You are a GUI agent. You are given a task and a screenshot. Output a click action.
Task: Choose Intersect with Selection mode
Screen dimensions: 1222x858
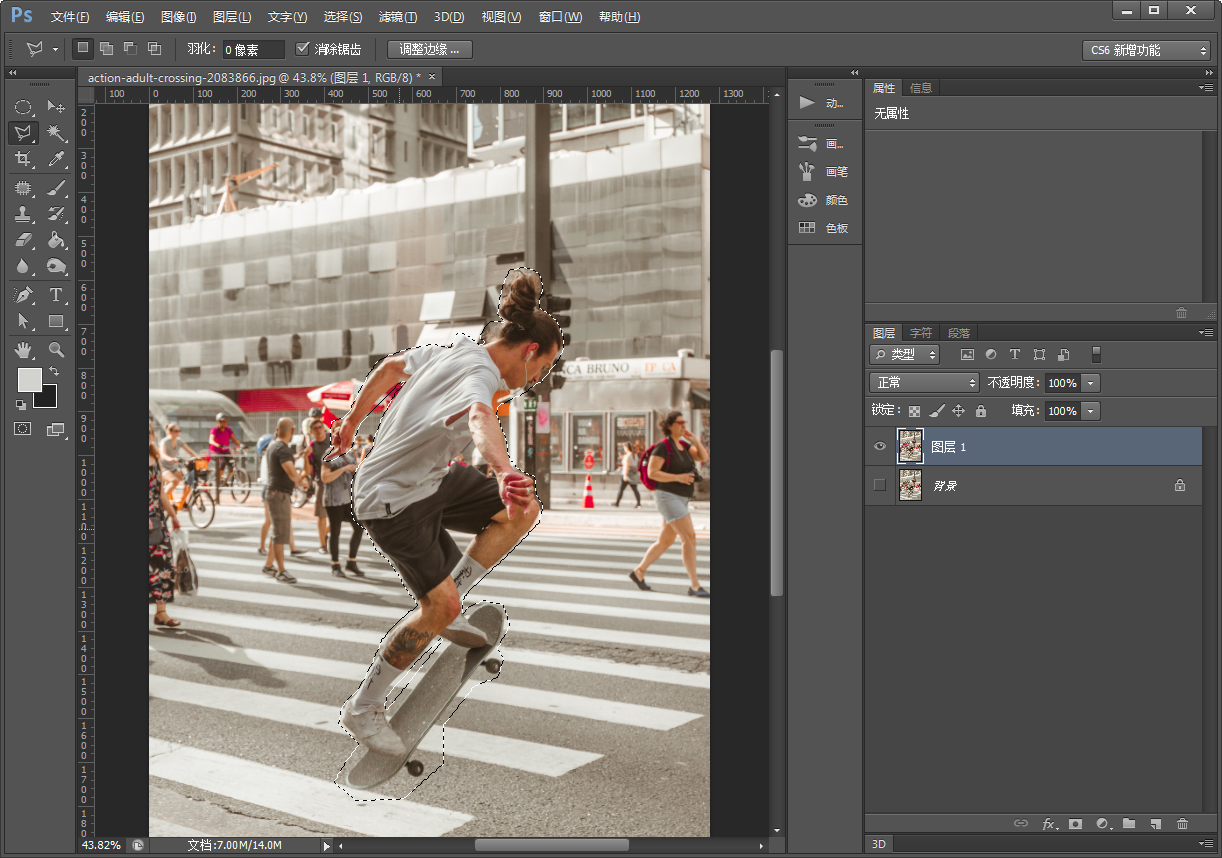[155, 48]
